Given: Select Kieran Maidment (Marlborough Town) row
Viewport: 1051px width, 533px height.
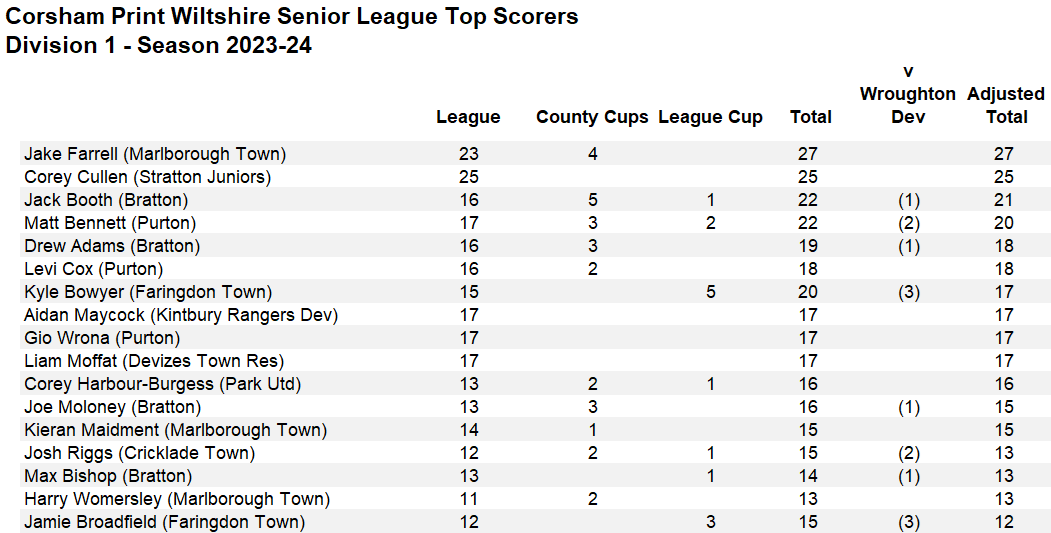Looking at the screenshot, I should (175, 430).
